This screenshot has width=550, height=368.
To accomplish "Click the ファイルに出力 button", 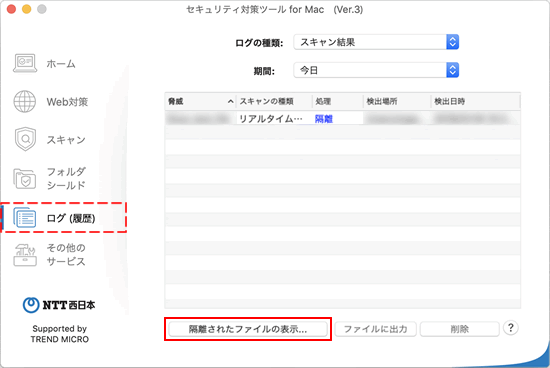I will tap(376, 329).
